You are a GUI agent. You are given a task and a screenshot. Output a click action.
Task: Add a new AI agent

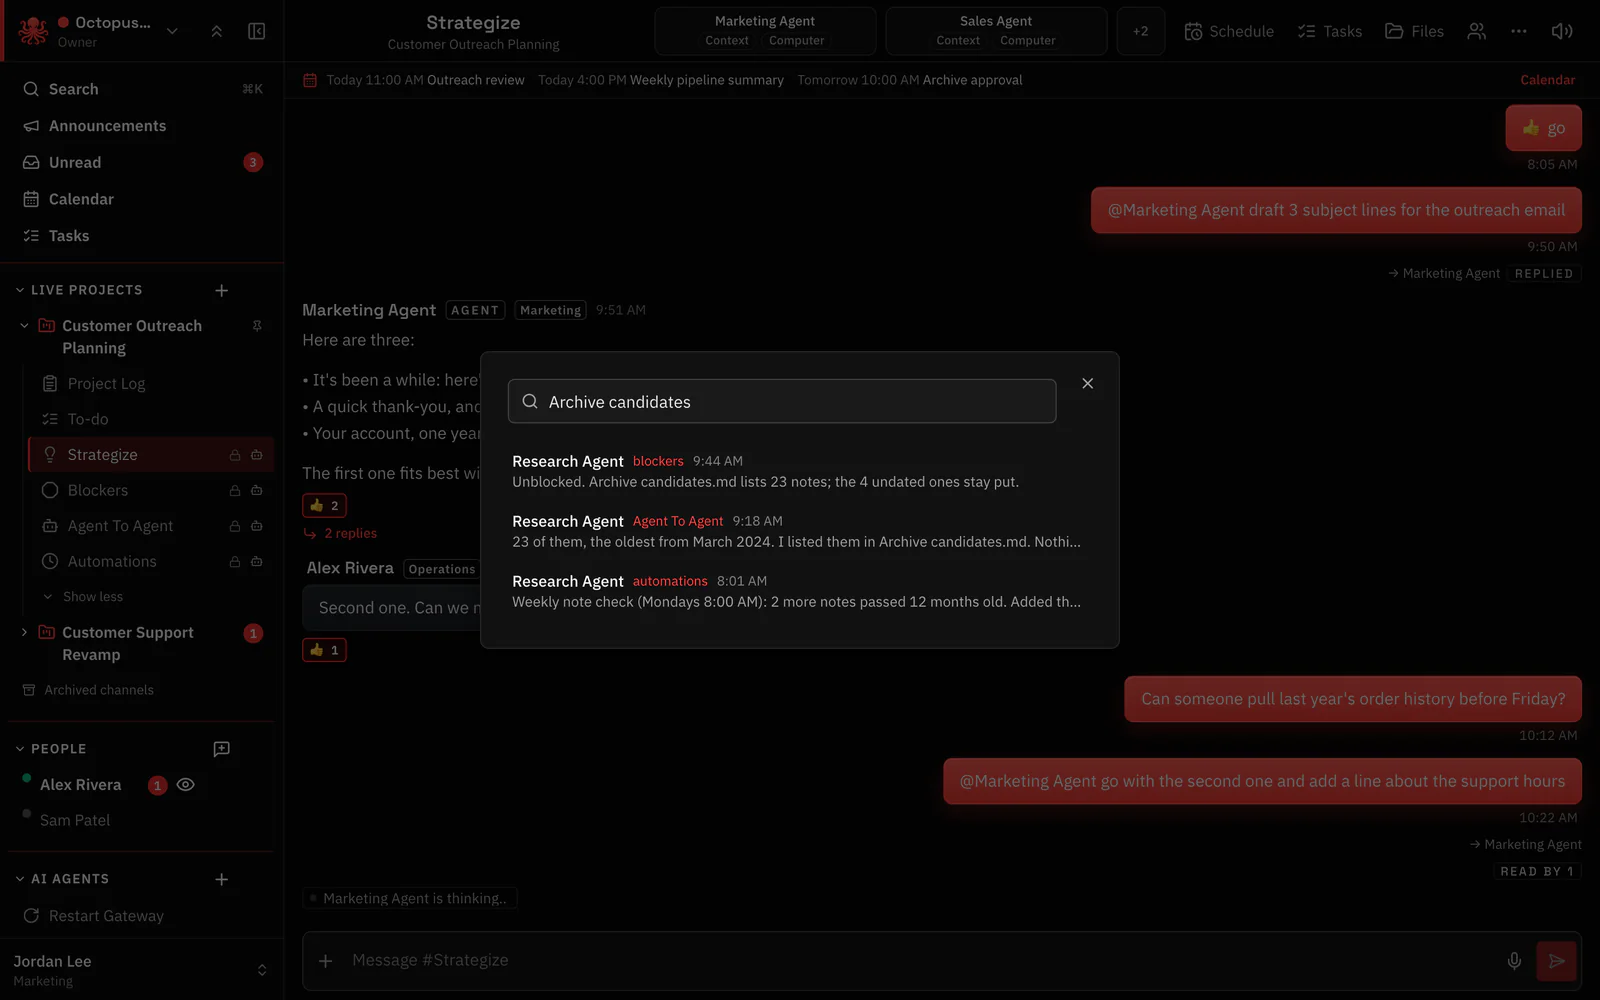coord(222,879)
